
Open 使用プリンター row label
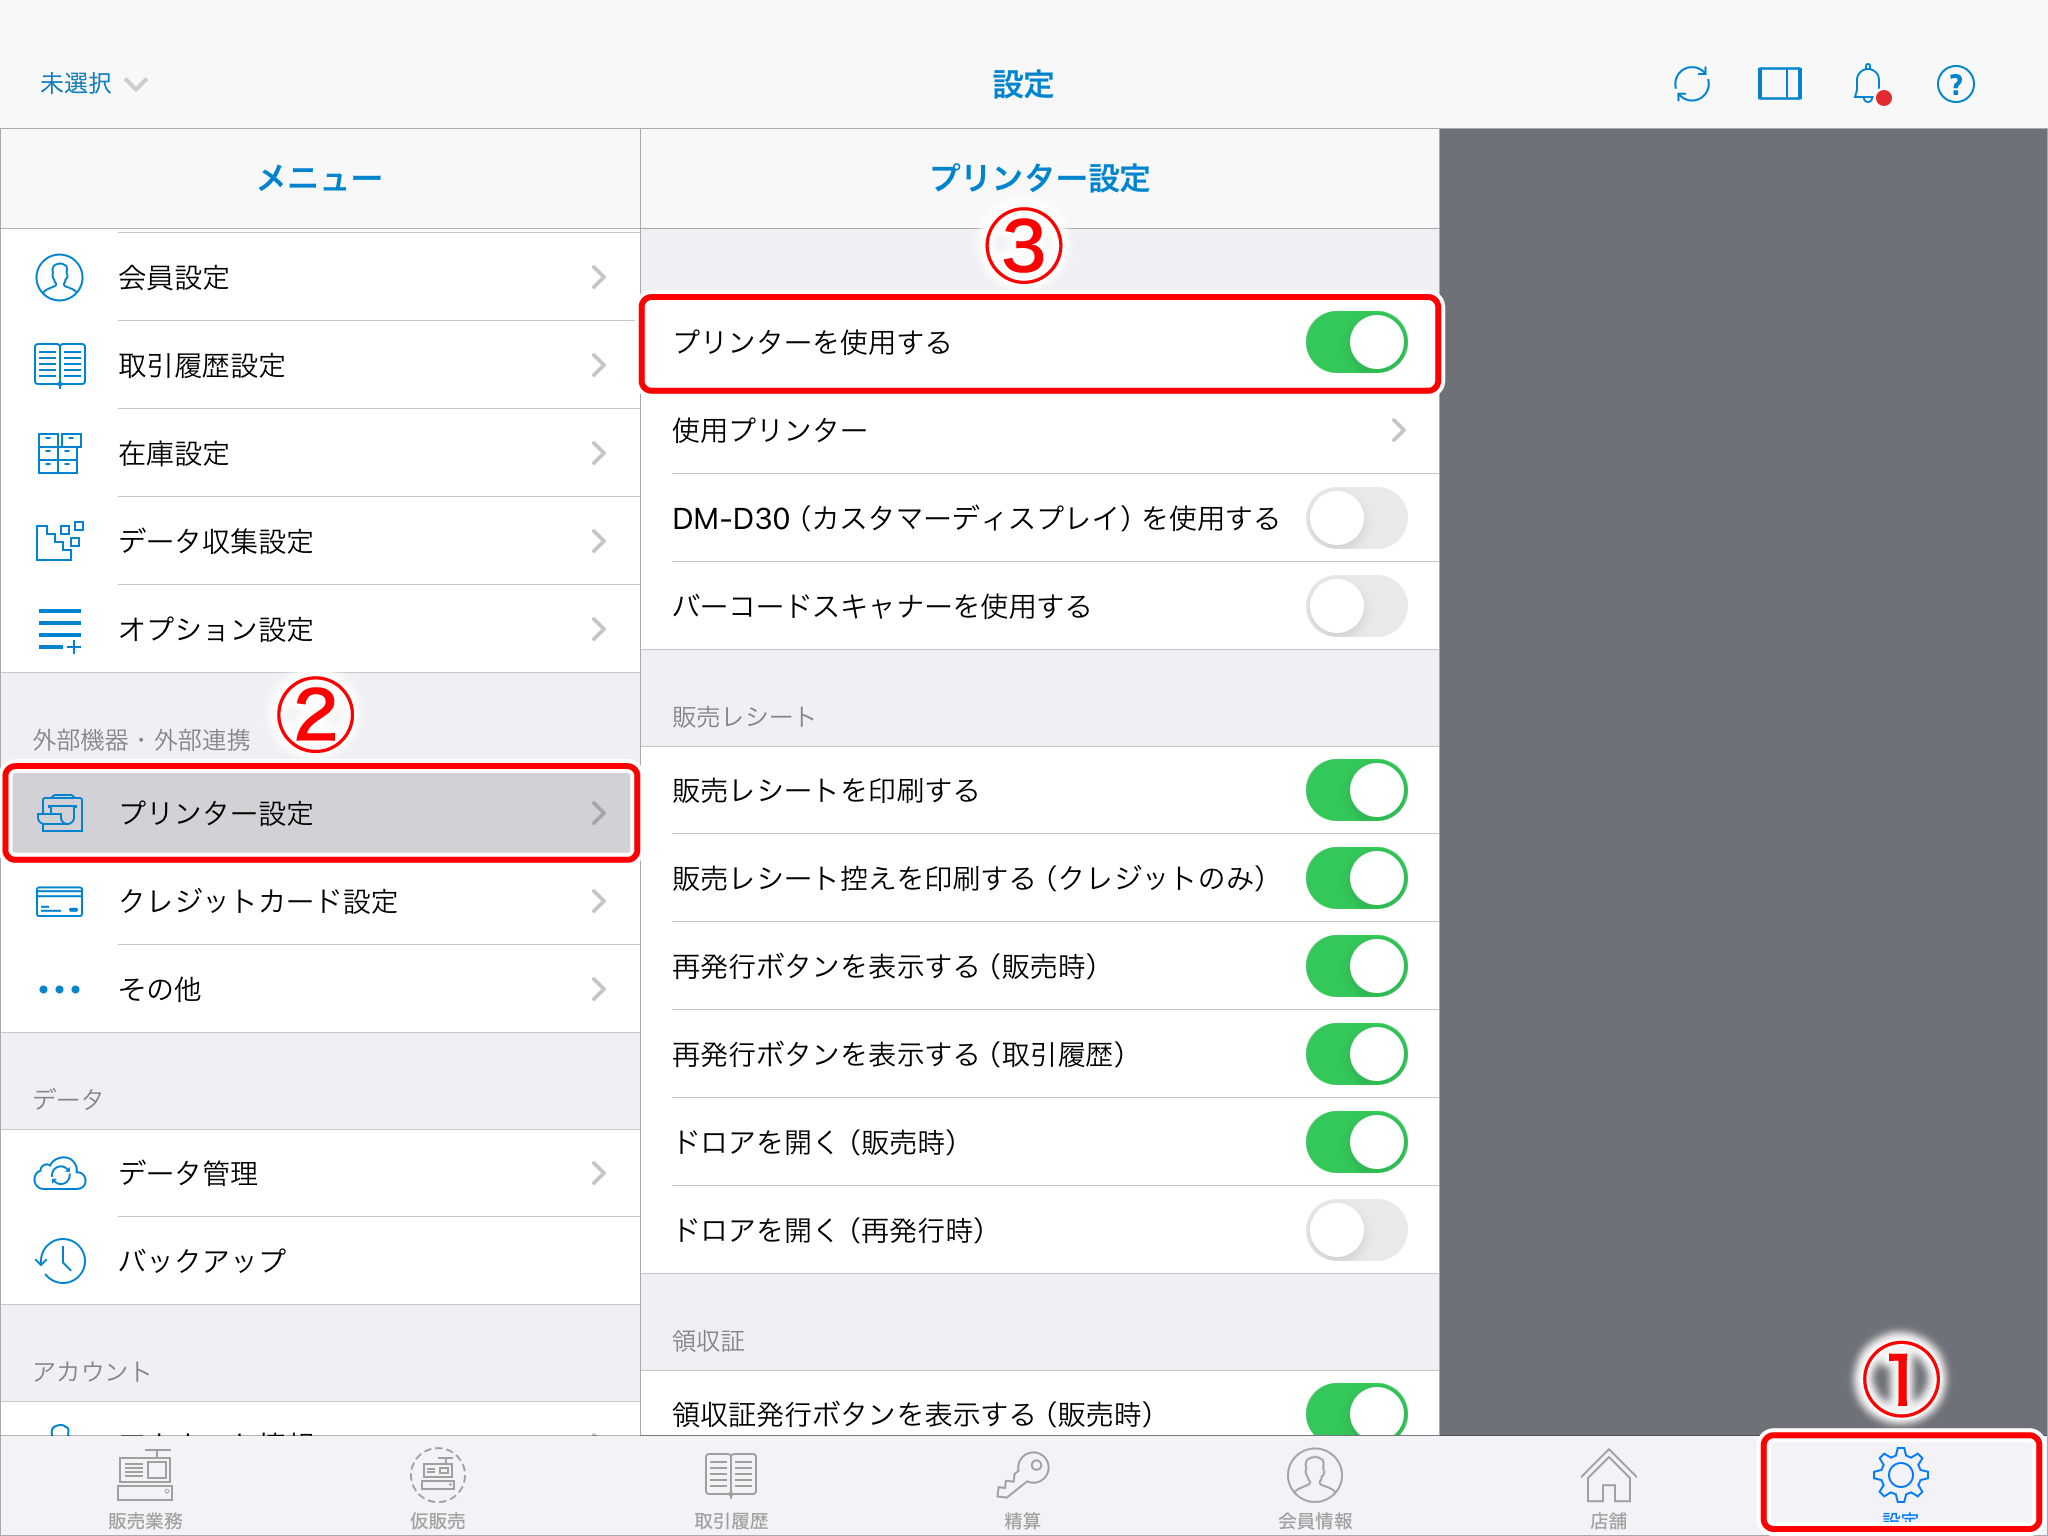coord(769,430)
